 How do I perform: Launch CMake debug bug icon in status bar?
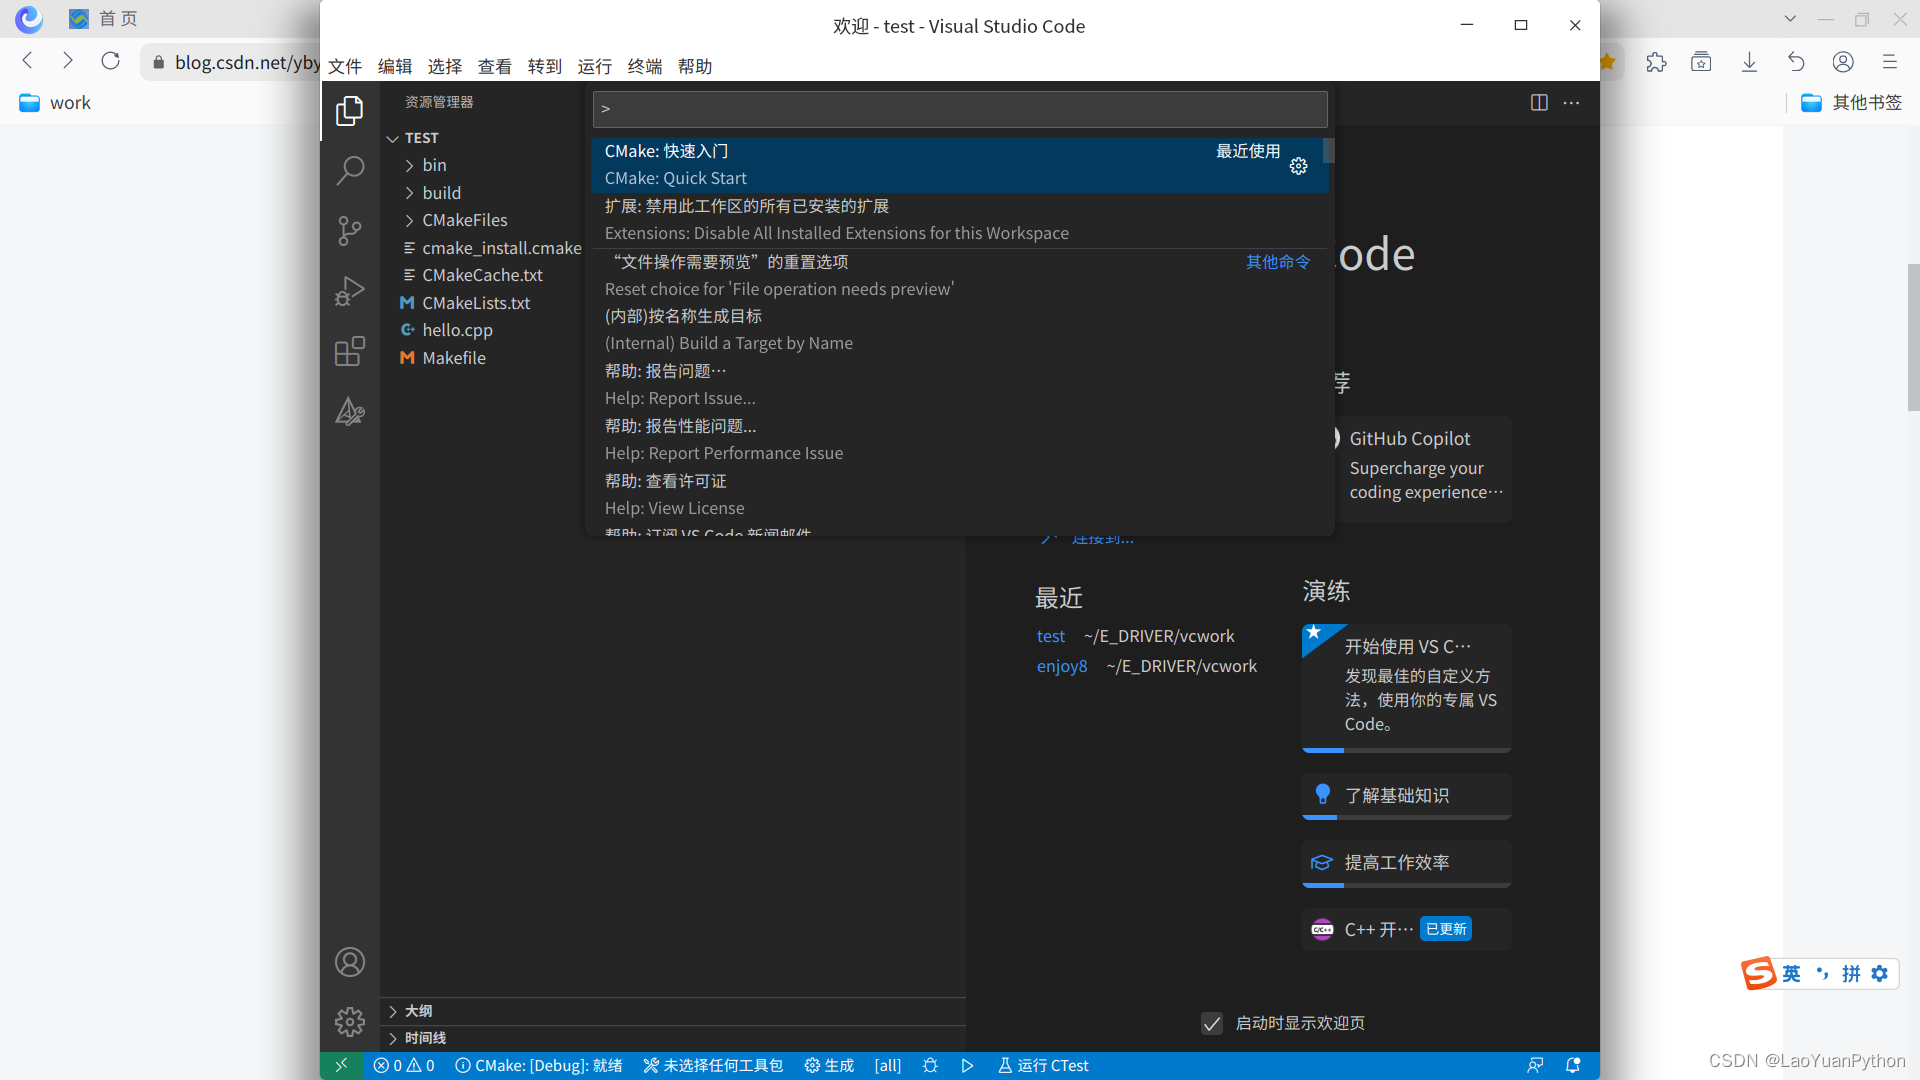[x=930, y=1066]
